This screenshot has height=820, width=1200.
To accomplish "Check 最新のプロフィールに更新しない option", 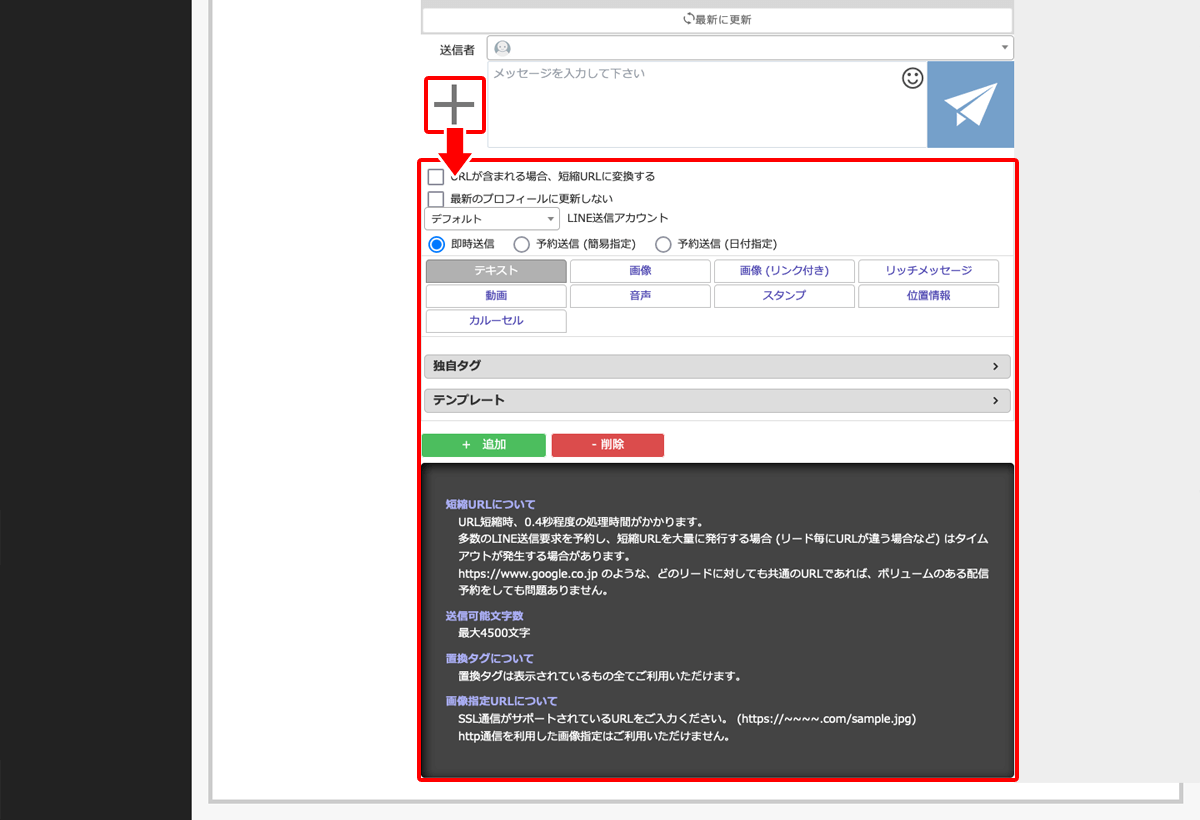I will pos(436,199).
